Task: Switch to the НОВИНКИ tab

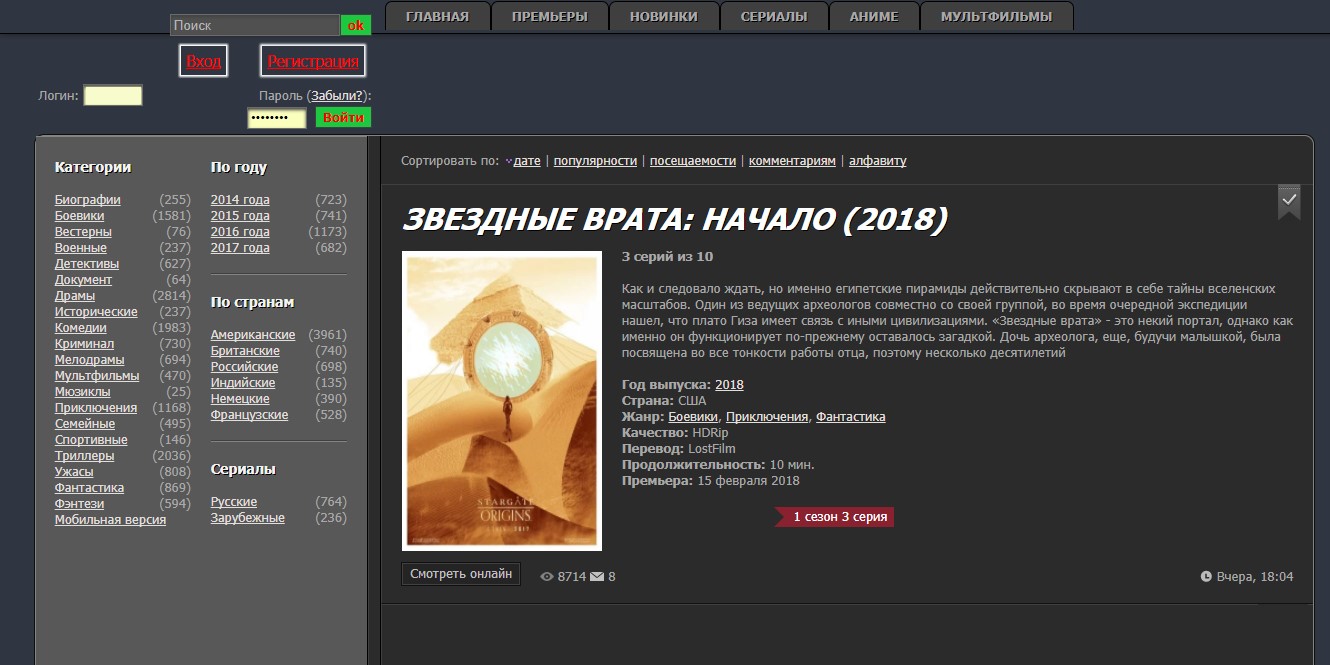Action: [x=663, y=17]
